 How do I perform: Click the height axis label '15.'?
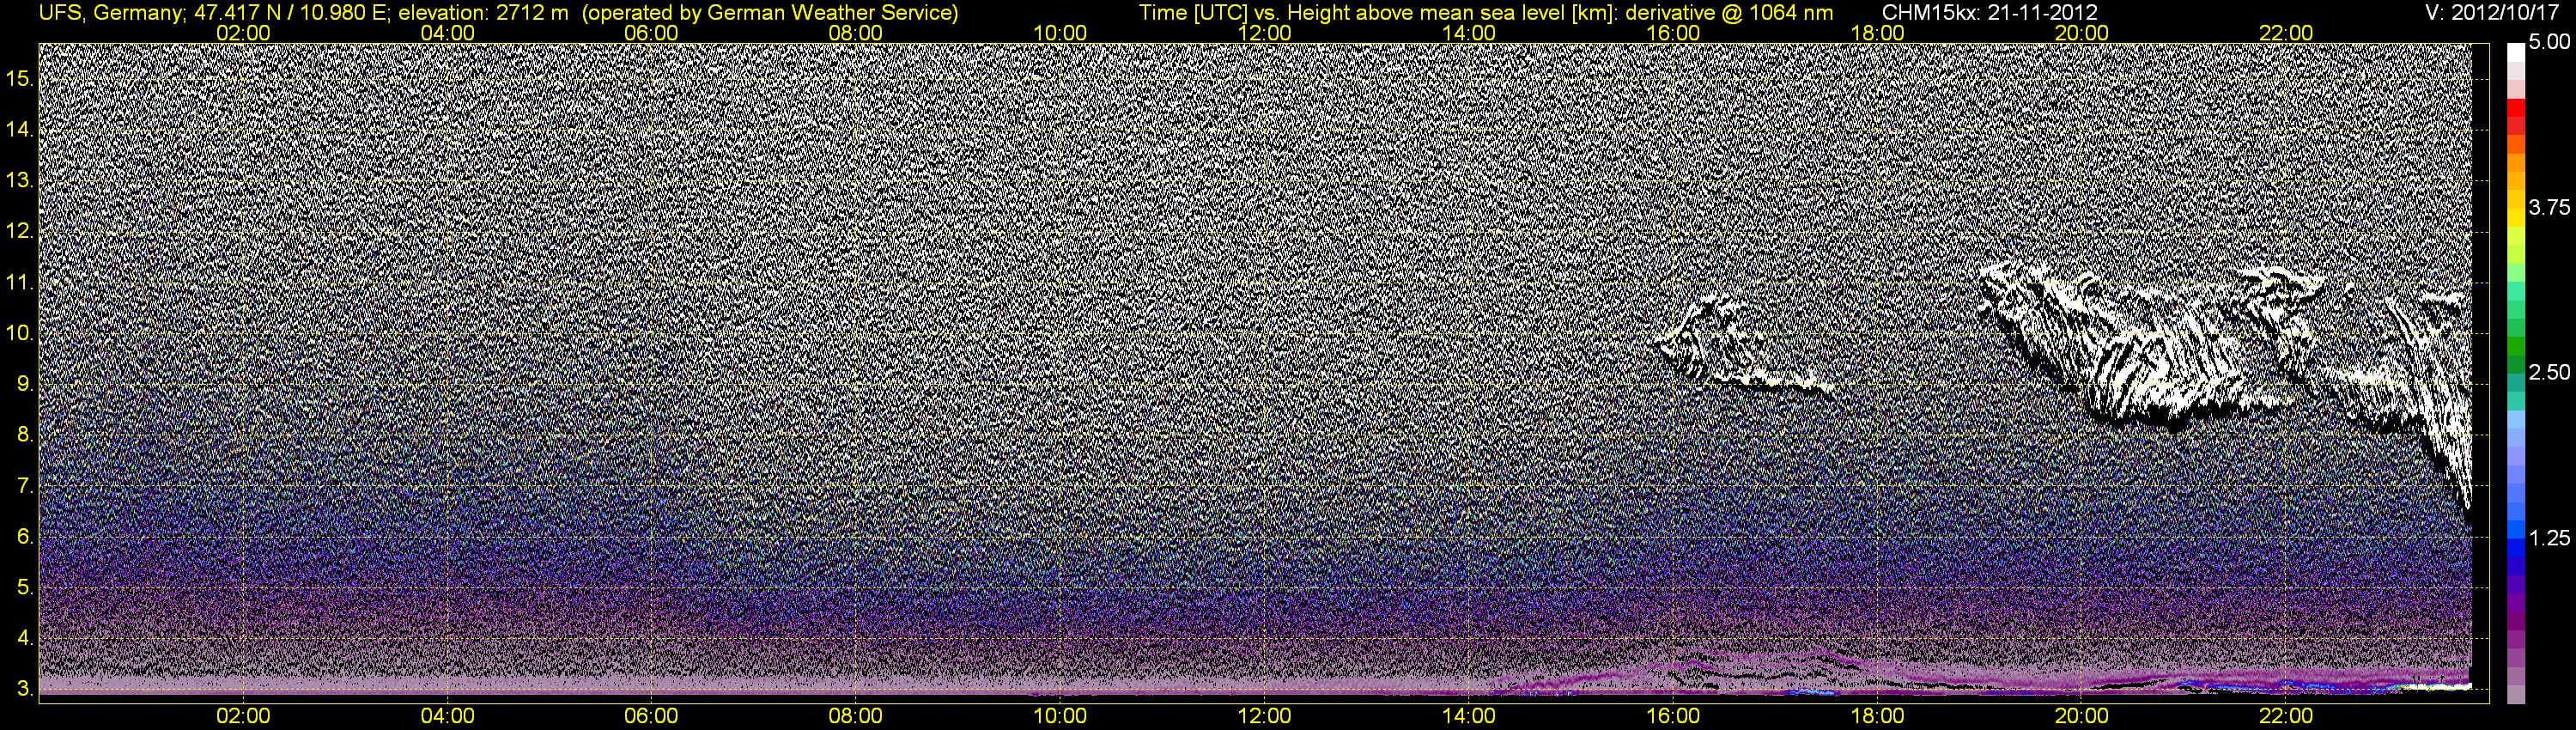tap(20, 78)
